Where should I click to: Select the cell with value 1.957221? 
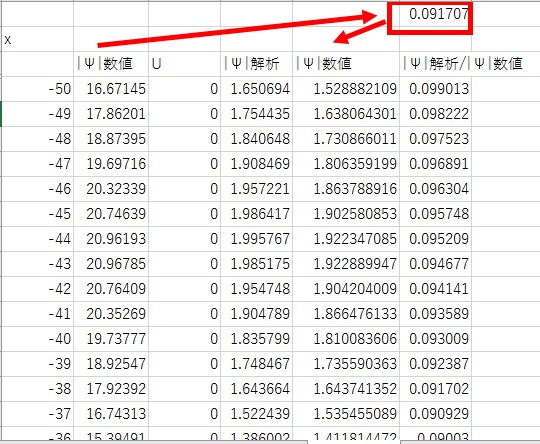(257, 189)
